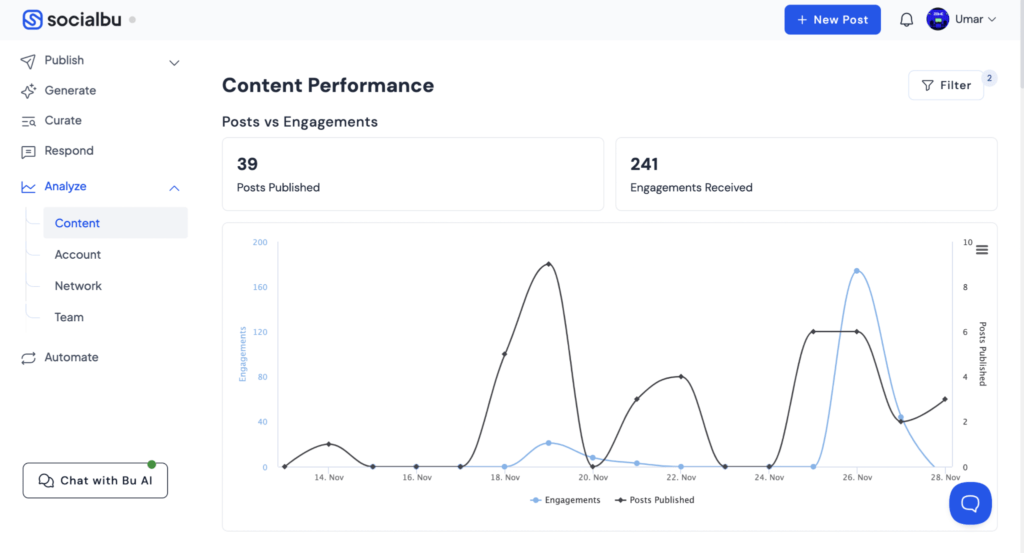The width and height of the screenshot is (1024, 553).
Task: Click the Umar profile avatar
Action: click(x=937, y=20)
